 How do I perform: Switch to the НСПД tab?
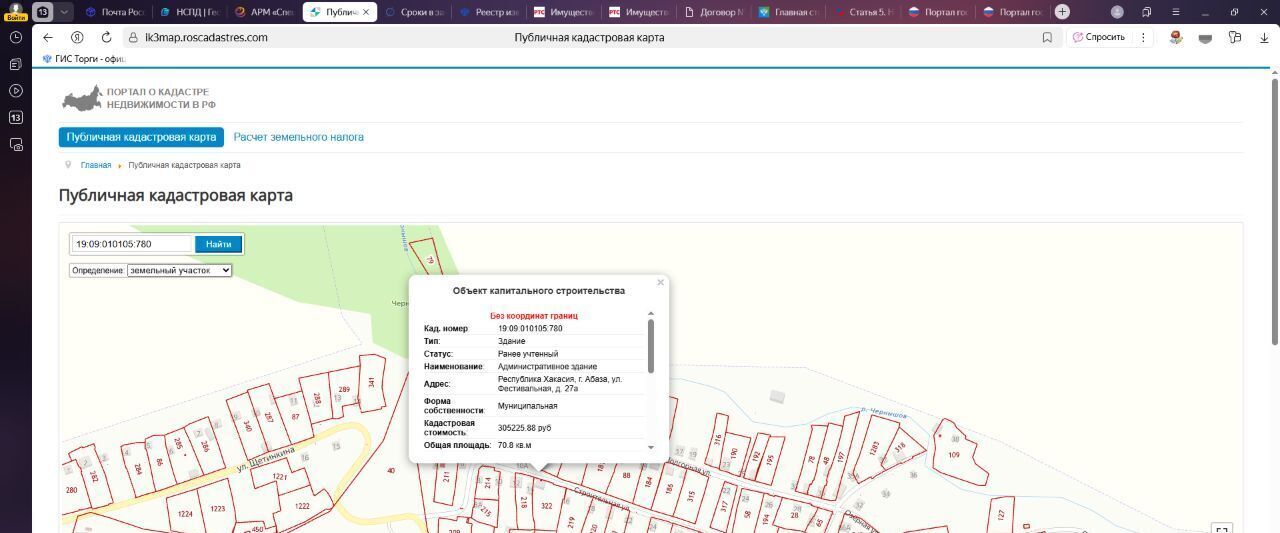pos(189,12)
